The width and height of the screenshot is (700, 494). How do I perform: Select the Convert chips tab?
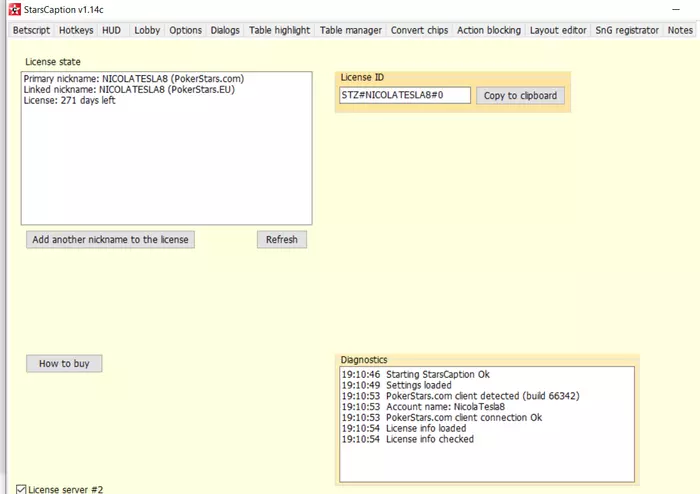[419, 30]
